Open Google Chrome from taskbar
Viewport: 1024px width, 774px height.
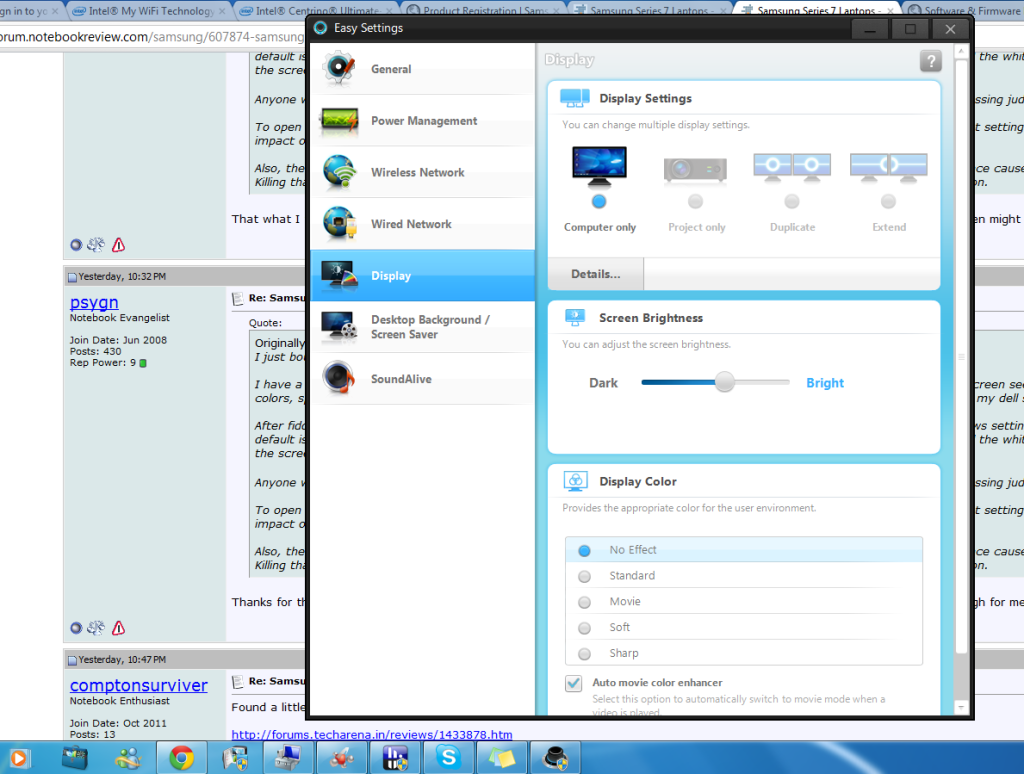[x=182, y=758]
